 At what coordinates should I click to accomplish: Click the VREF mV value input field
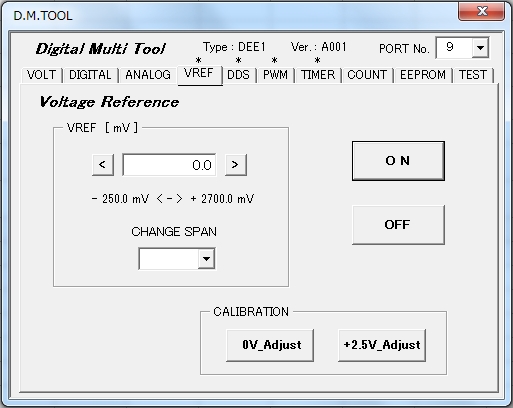169,165
